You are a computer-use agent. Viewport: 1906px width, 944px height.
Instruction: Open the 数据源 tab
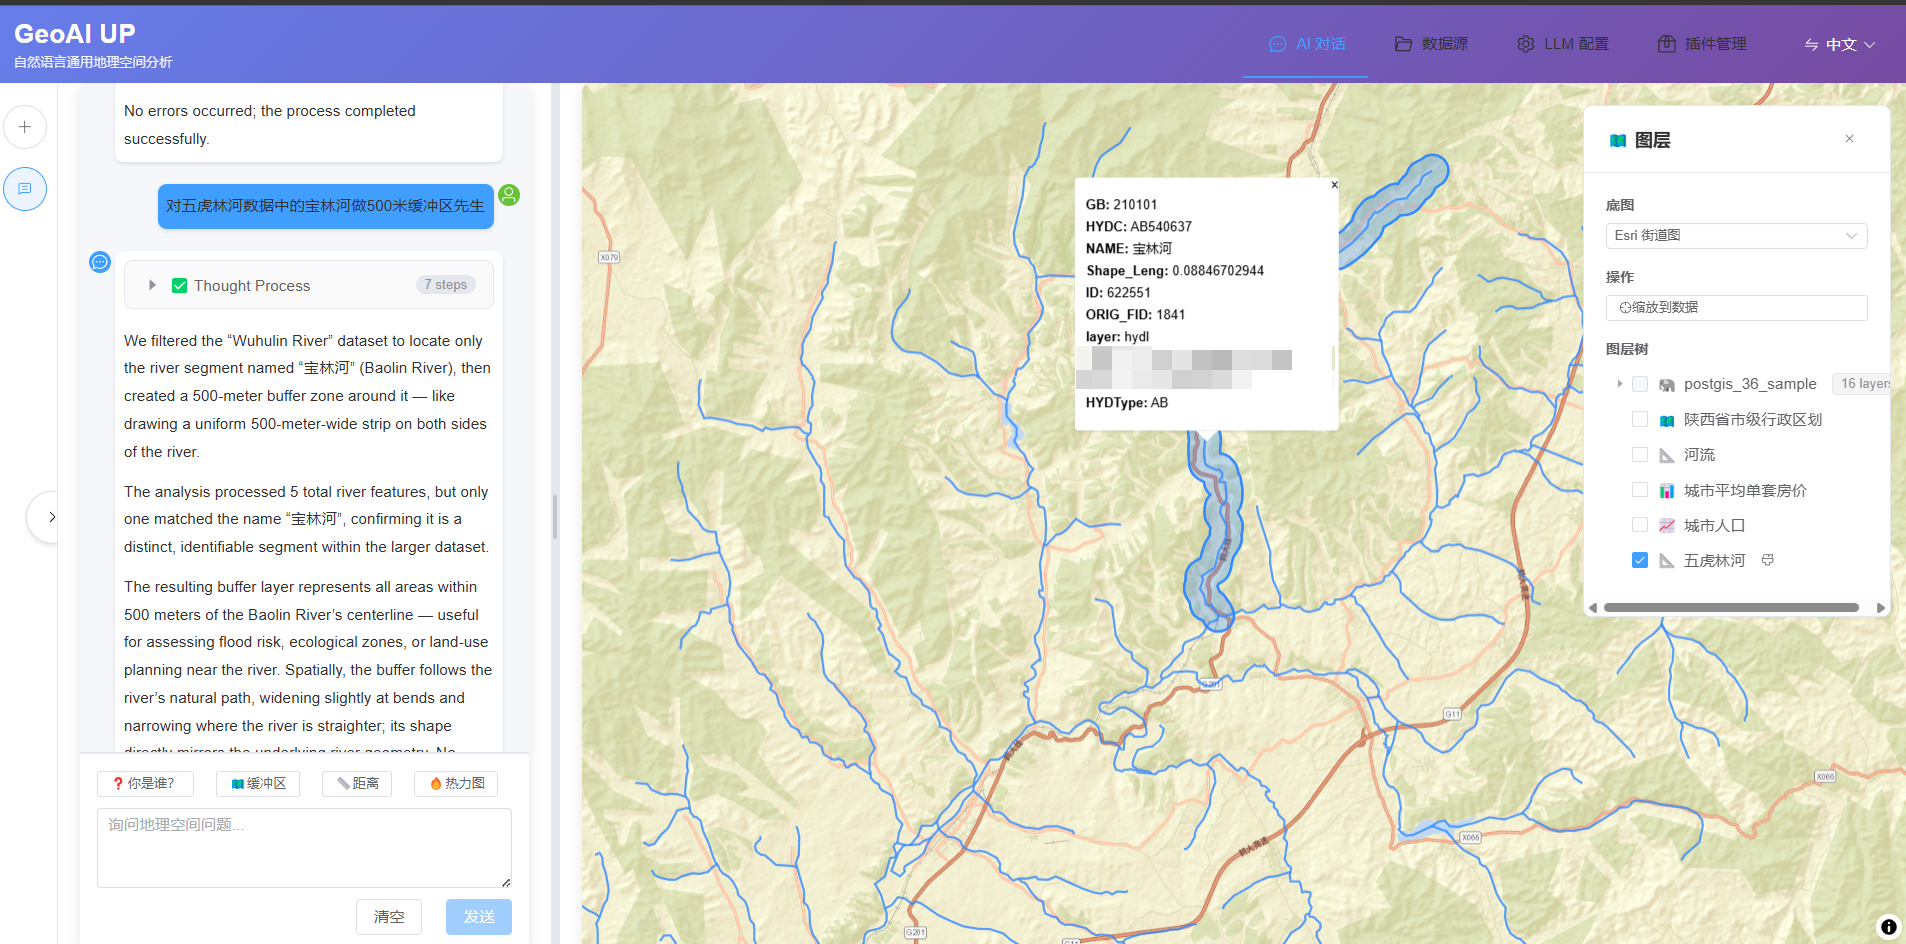[x=1431, y=44]
